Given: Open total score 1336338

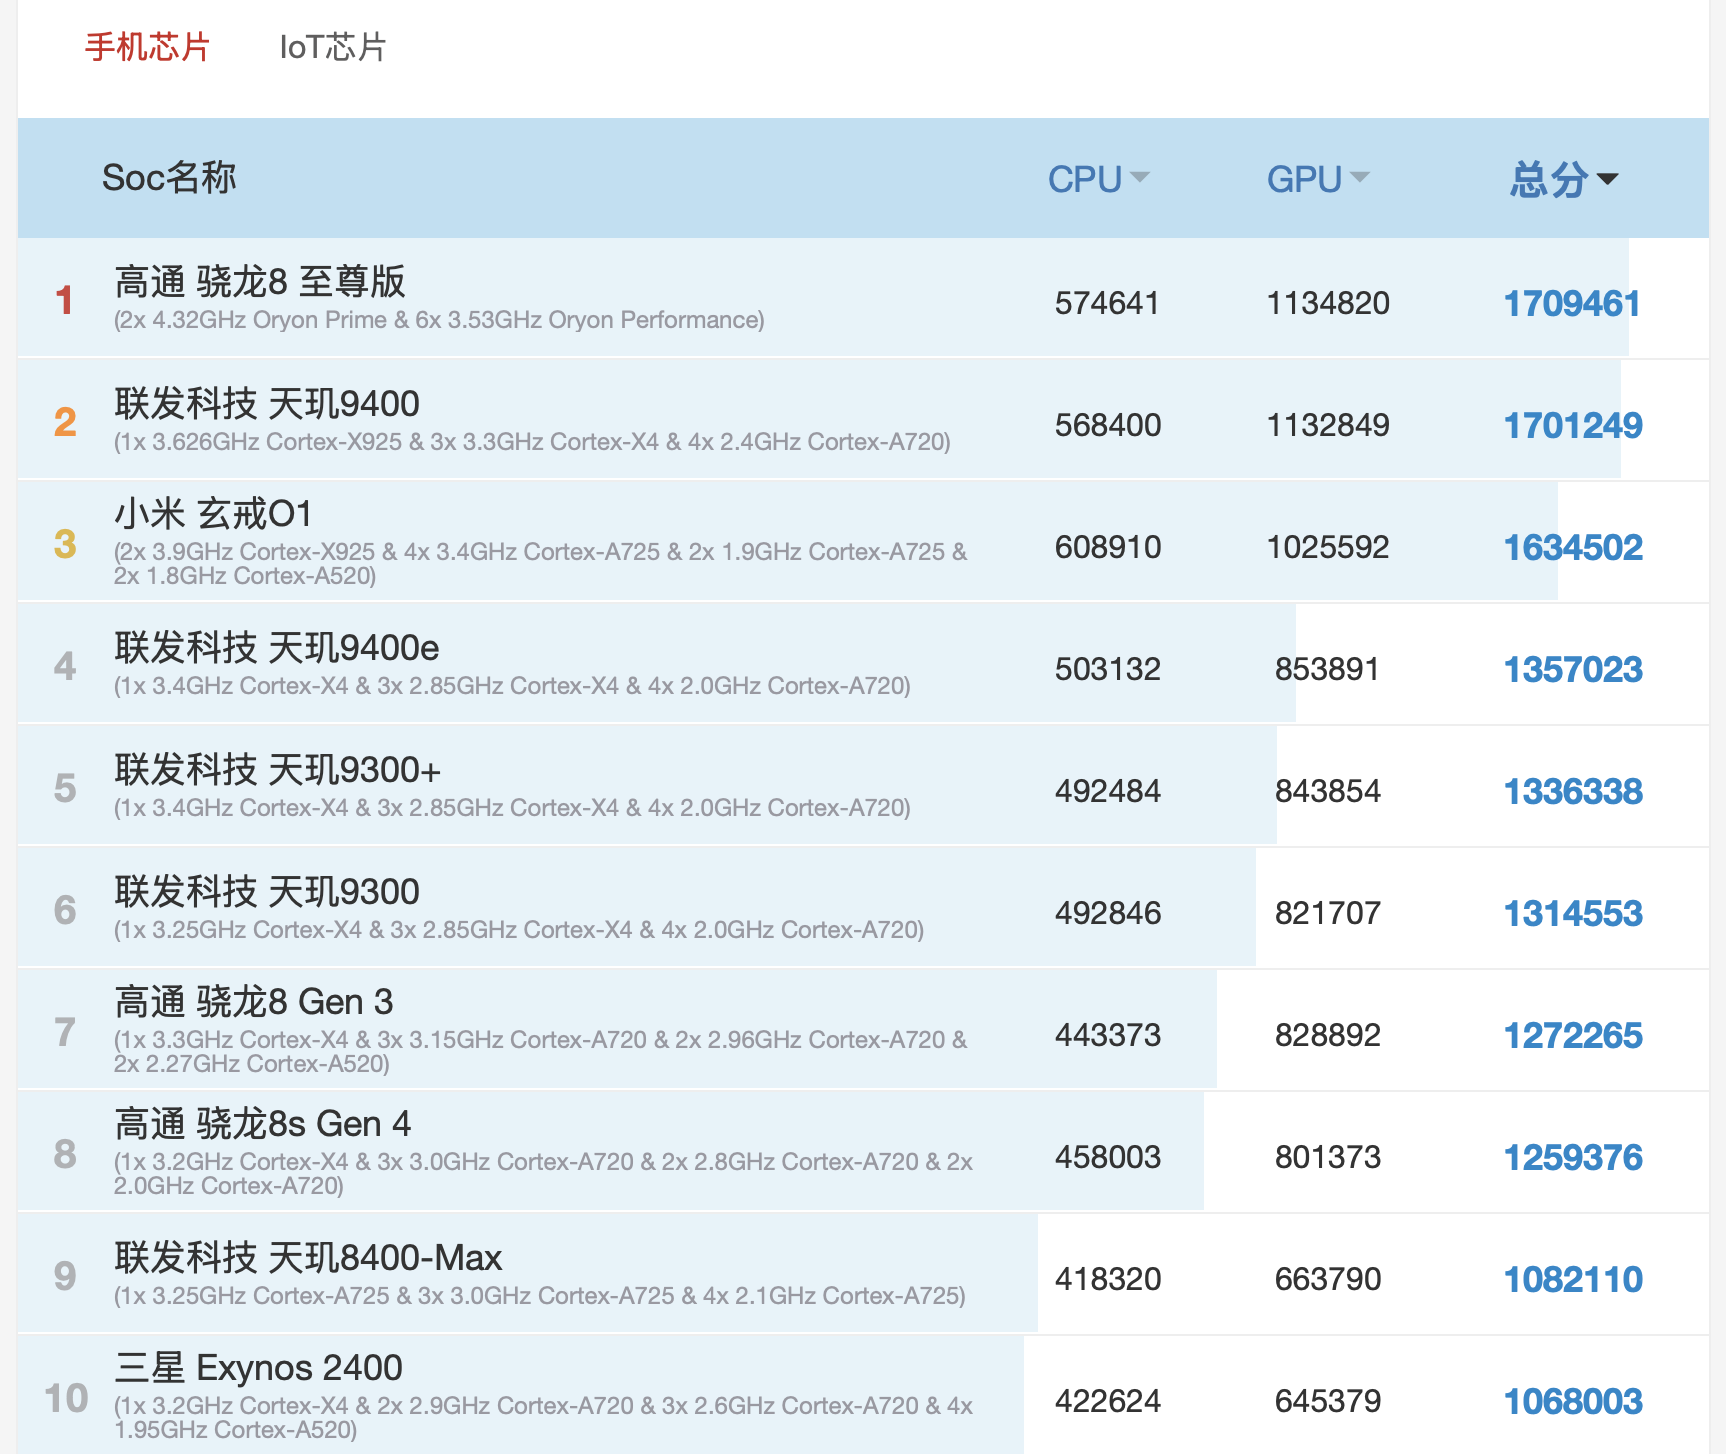Looking at the screenshot, I should click(1573, 792).
